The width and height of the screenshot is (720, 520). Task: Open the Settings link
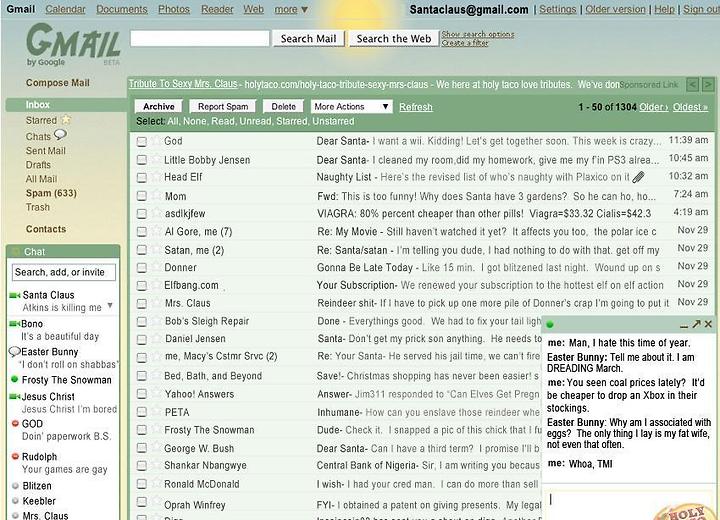(557, 9)
